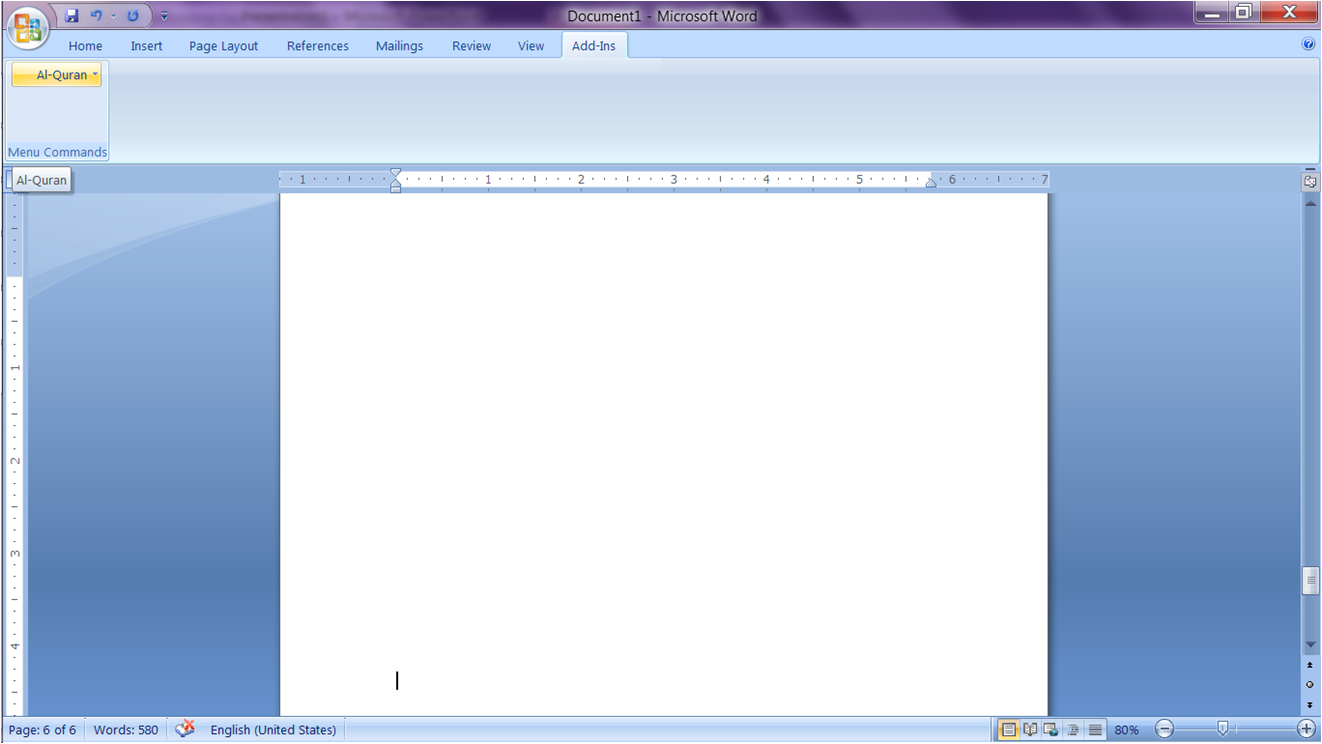This screenshot has width=1322, height=744.
Task: Toggle the ruler visibility icon above the scrollbar
Action: 1310,180
